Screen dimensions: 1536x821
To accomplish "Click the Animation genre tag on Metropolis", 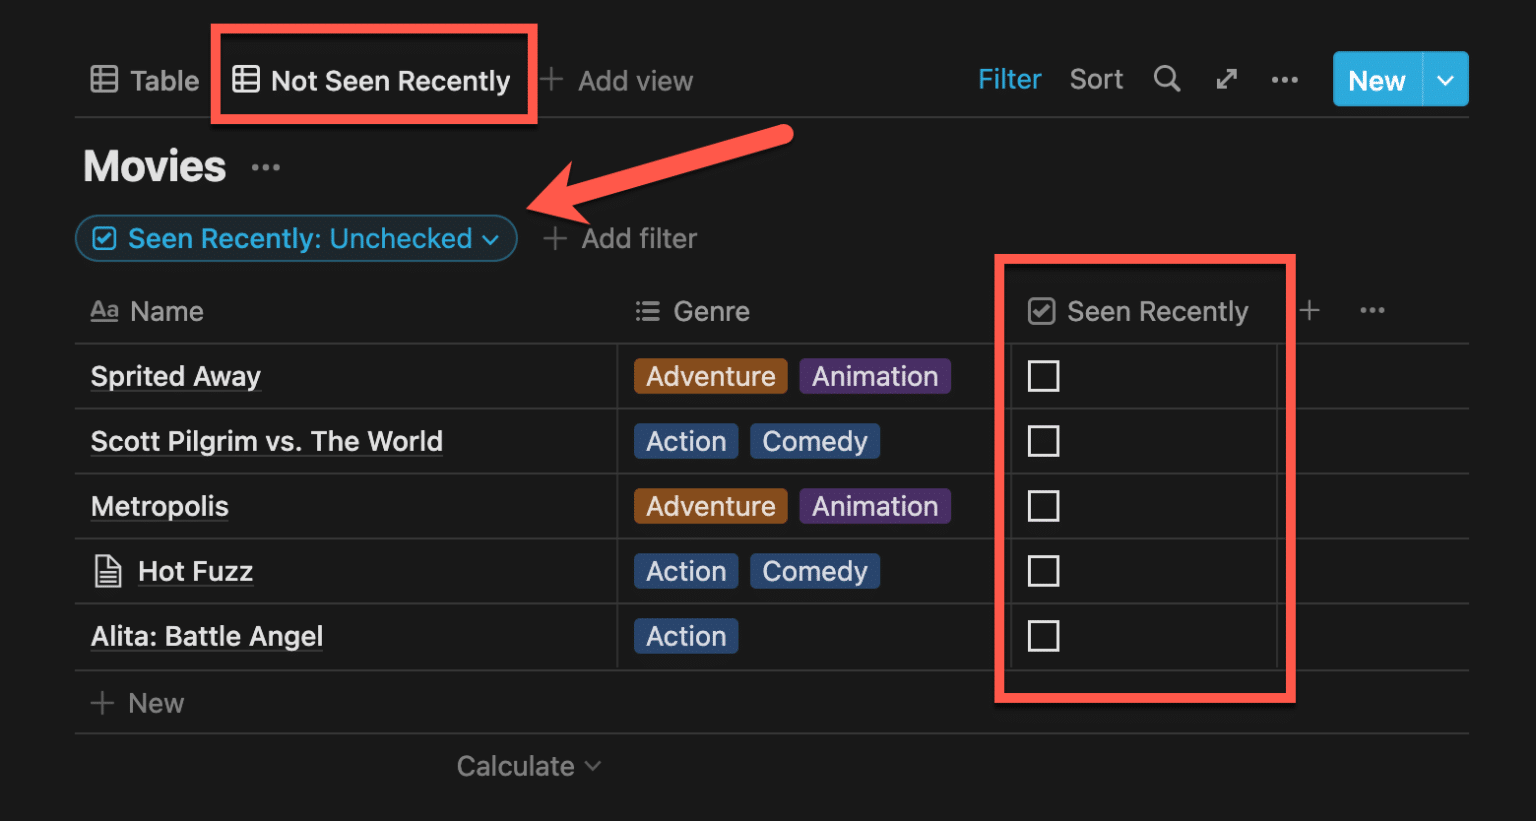I will point(875,506).
